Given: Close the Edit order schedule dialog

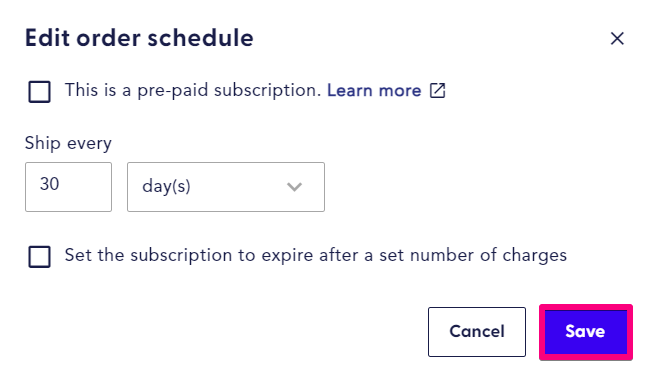Looking at the screenshot, I should pyautogui.click(x=617, y=38).
